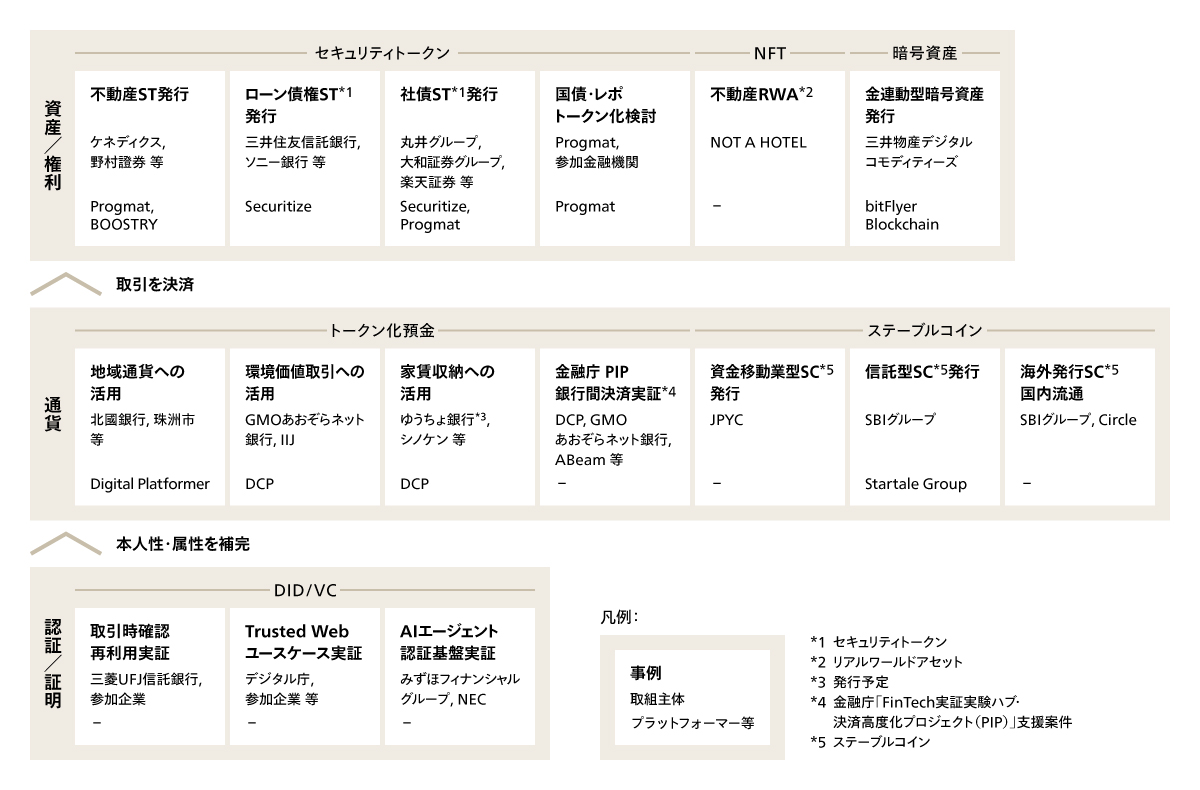Click Progmat, BOOSTRY platform text
1200x790 pixels.
pos(126,215)
